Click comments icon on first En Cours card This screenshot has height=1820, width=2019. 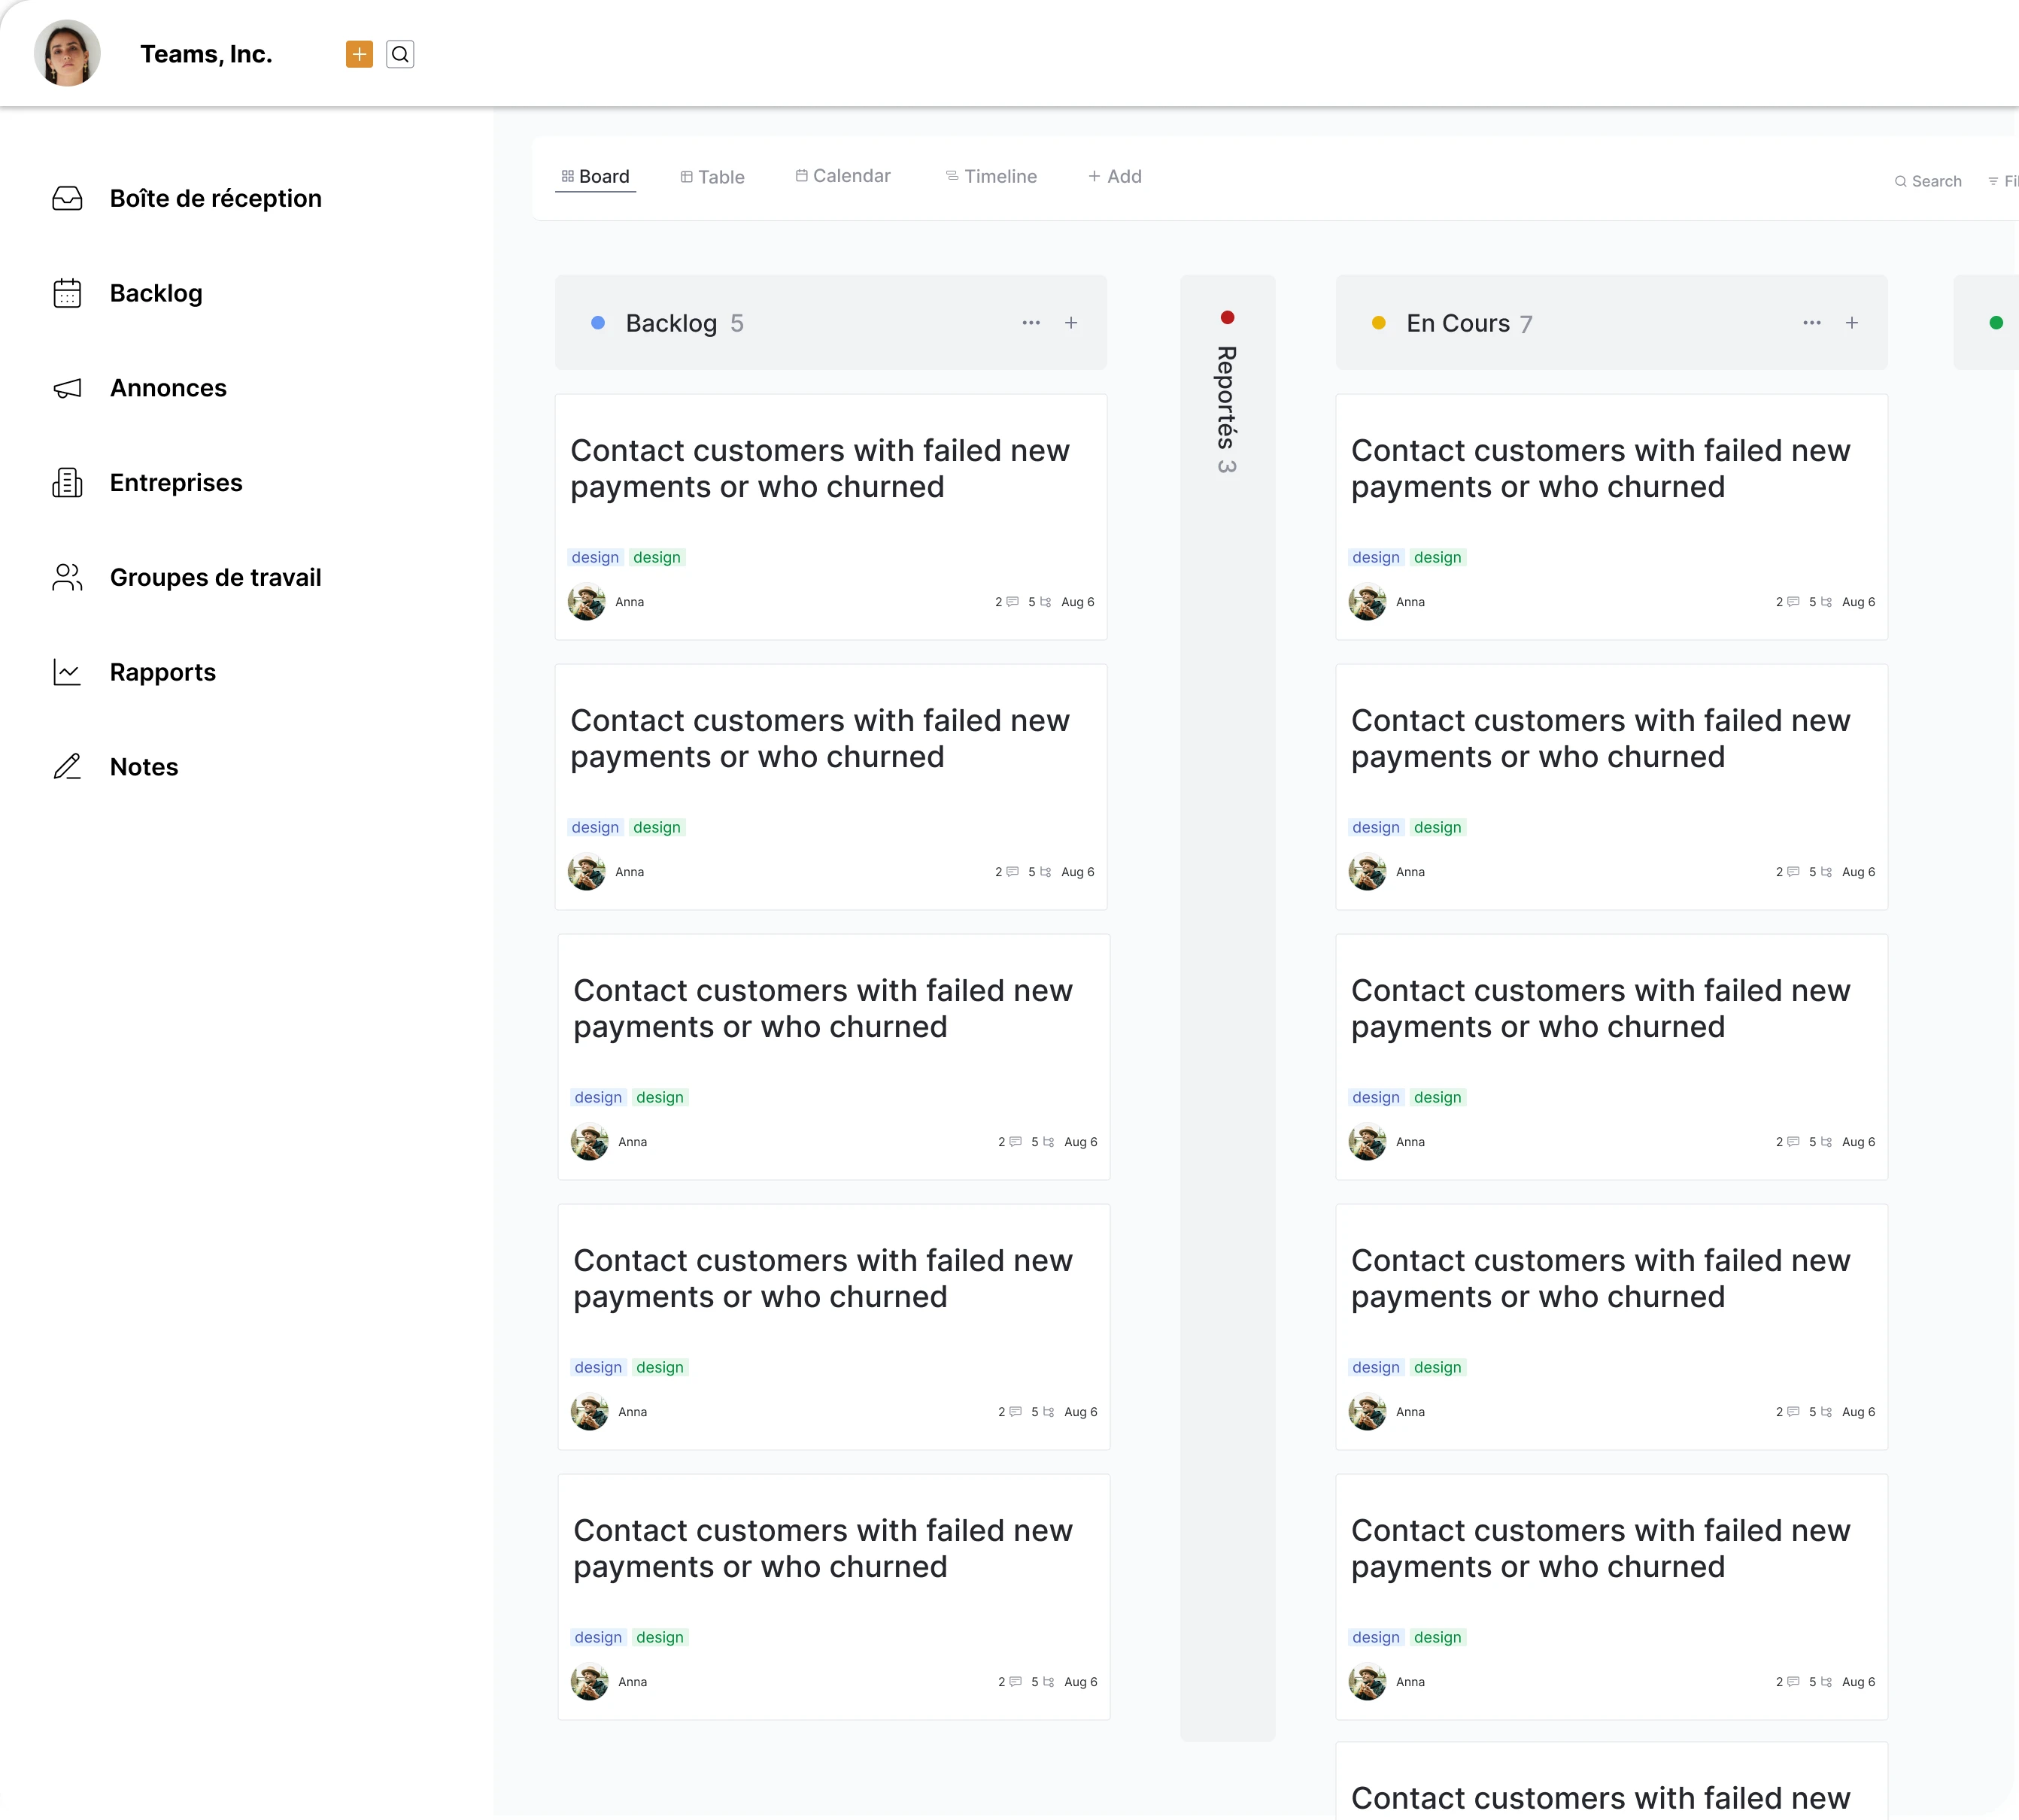tap(1794, 602)
